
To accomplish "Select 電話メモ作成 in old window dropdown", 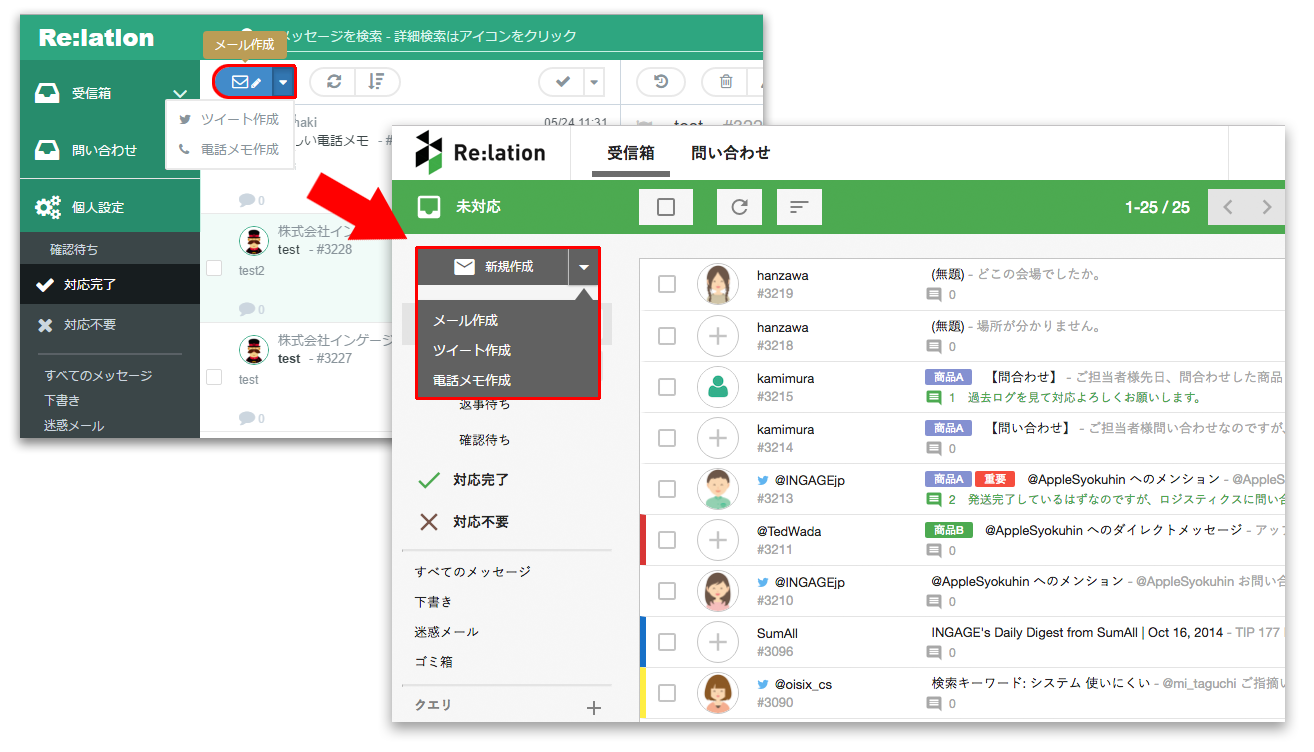I will point(229,149).
